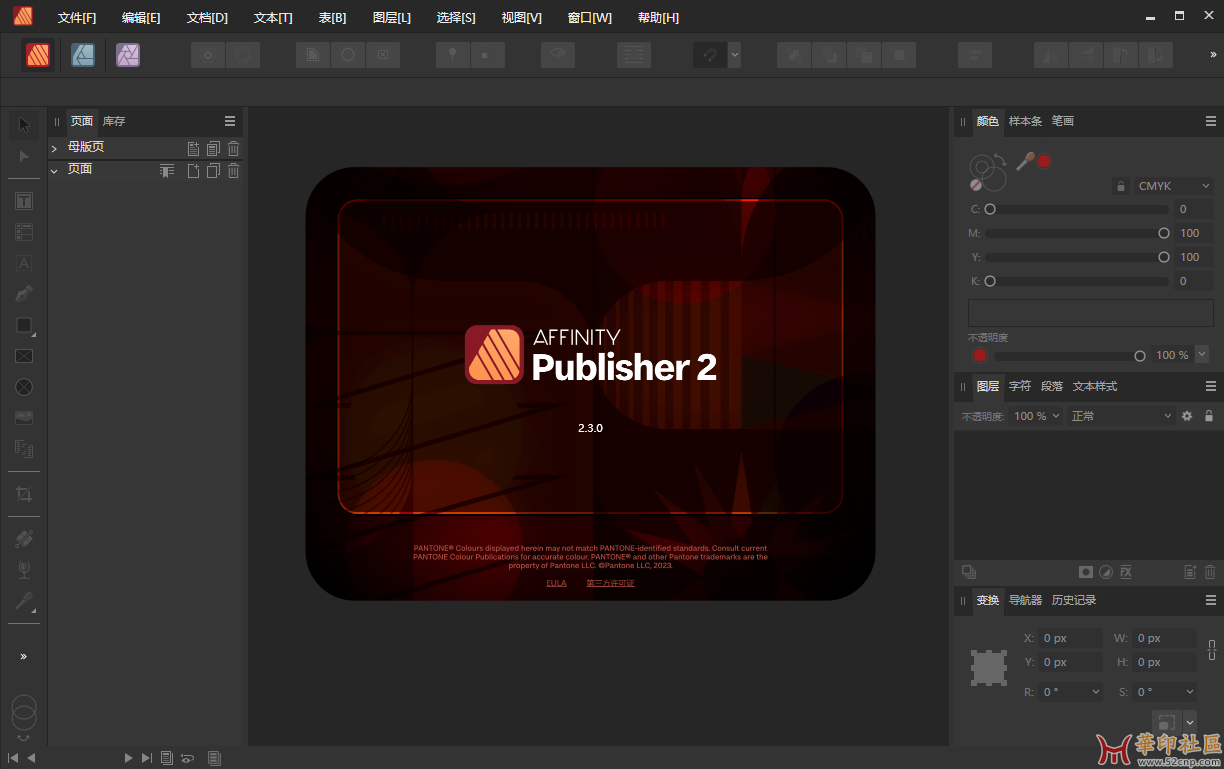Adjust the colour opacity slider

tap(1069, 356)
